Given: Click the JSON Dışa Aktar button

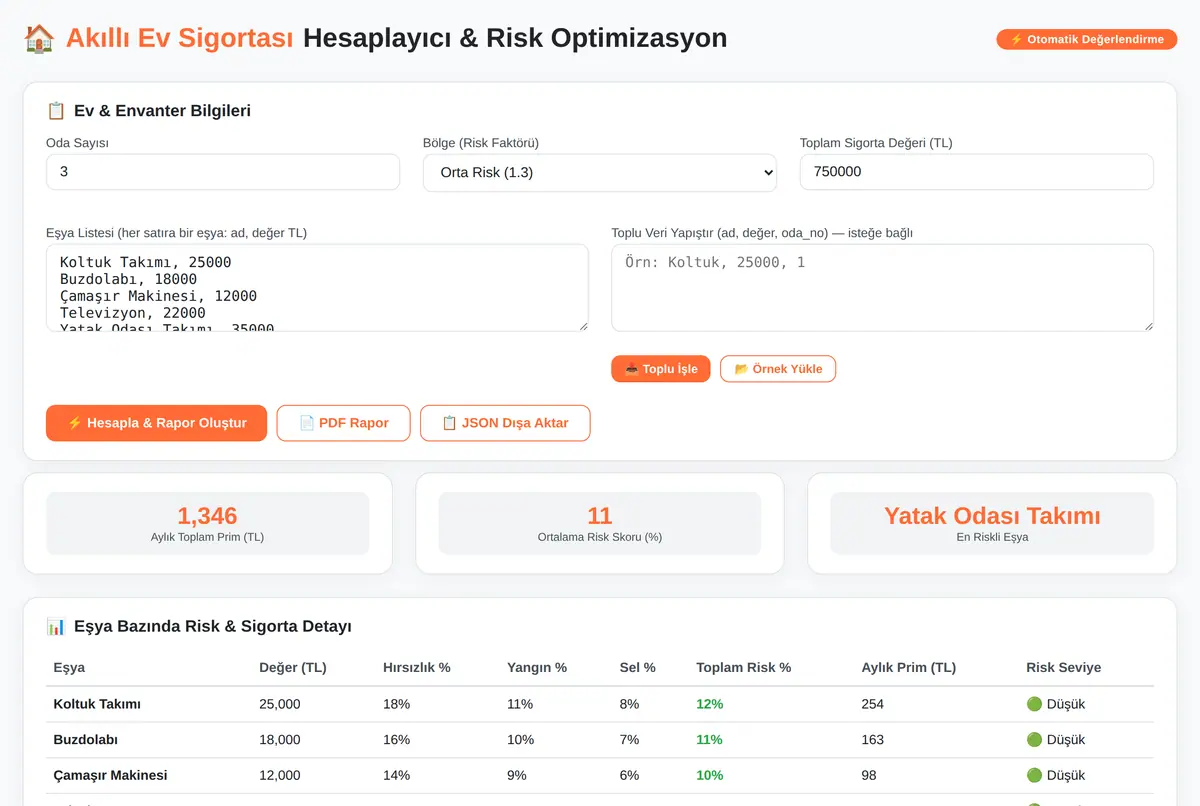Looking at the screenshot, I should [x=505, y=423].
